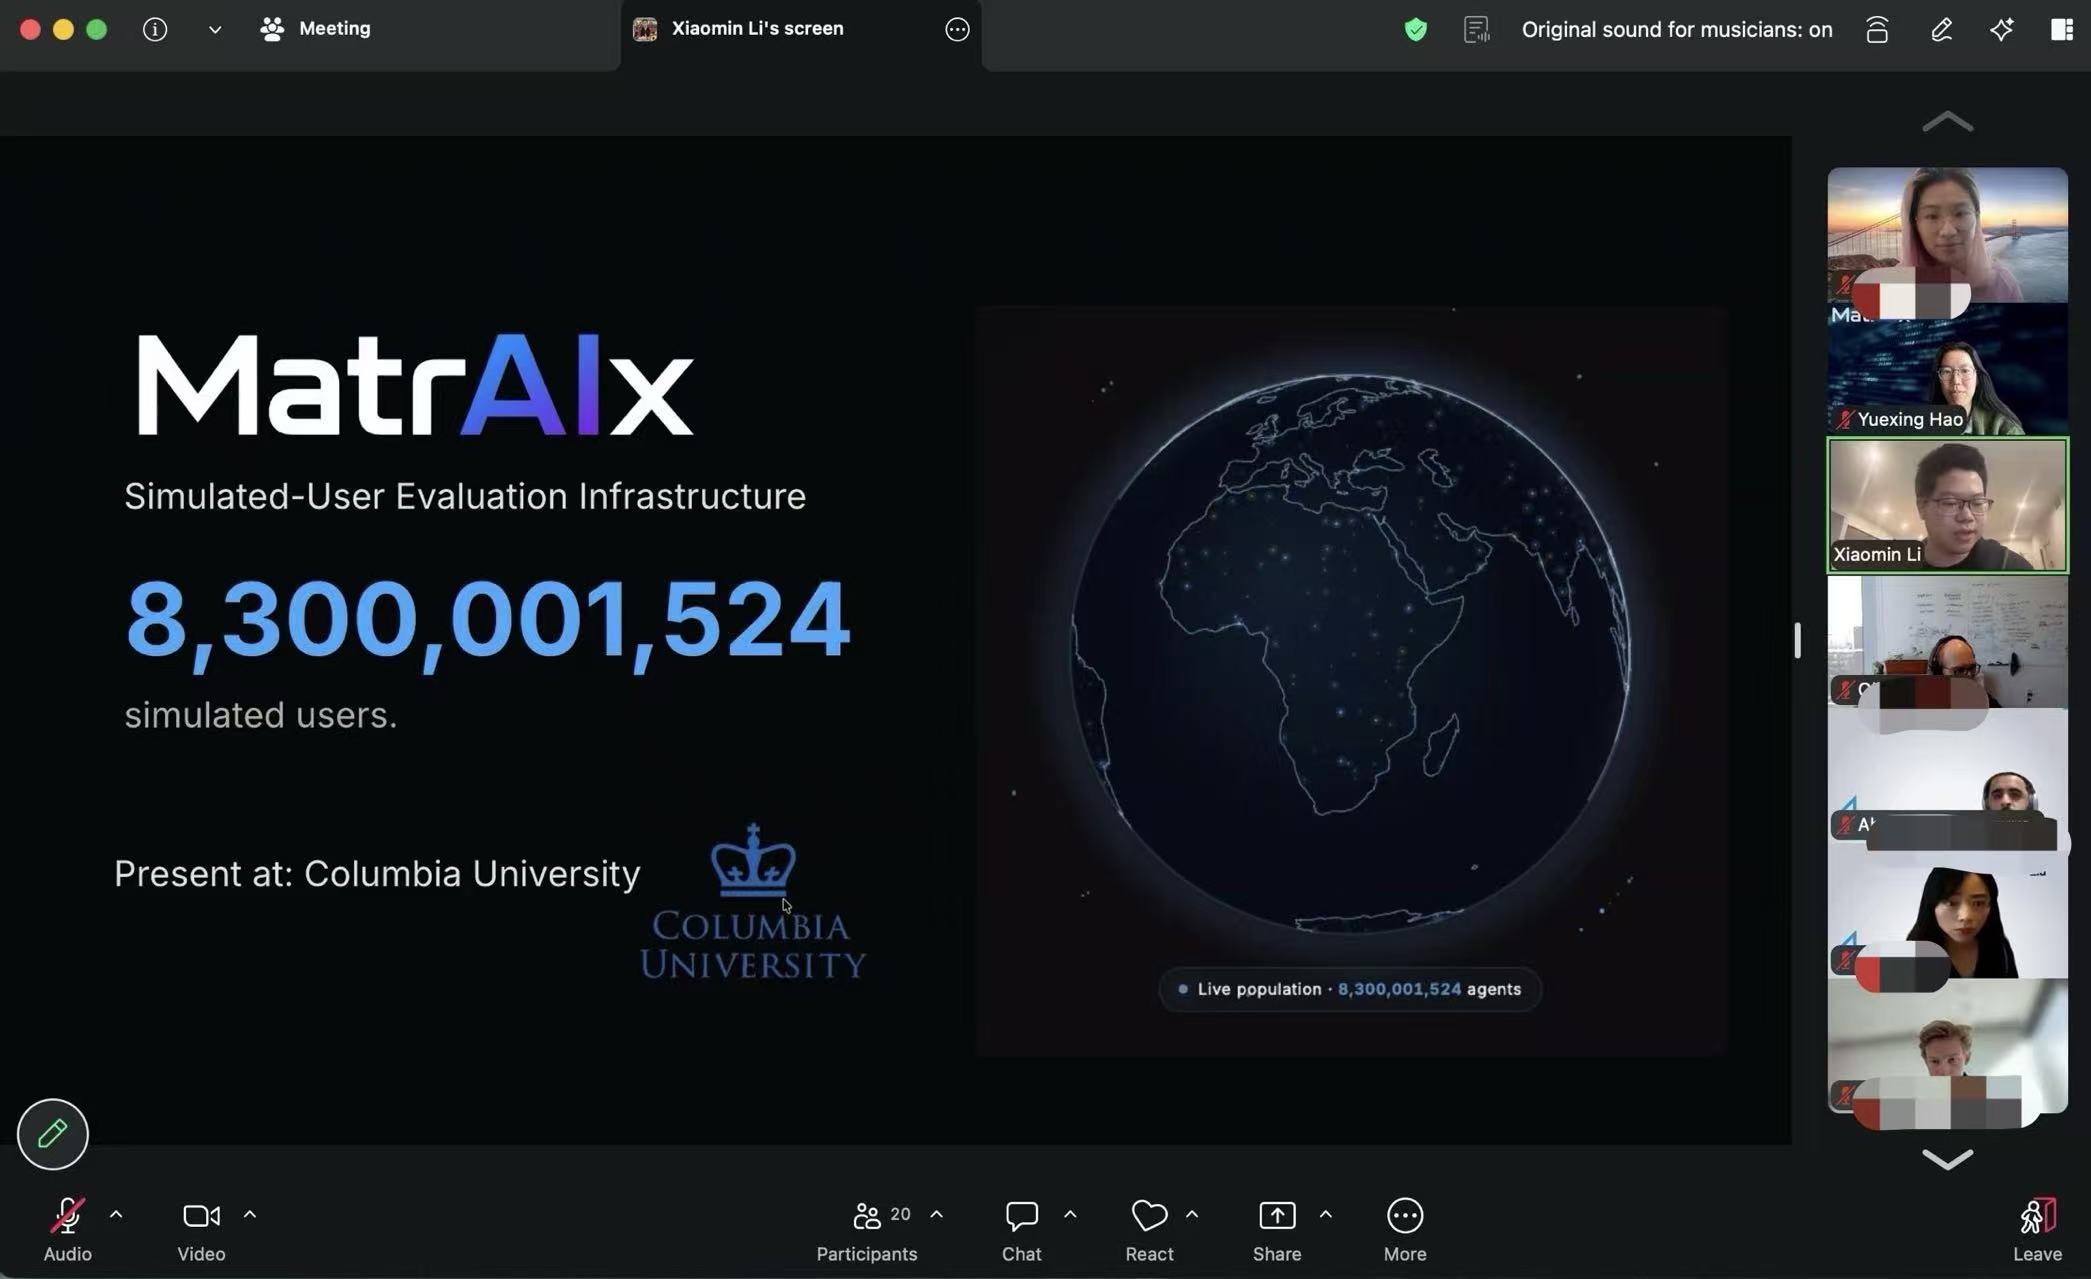Show more participants with down chevron
The image size is (2091, 1279).
click(x=1947, y=1159)
